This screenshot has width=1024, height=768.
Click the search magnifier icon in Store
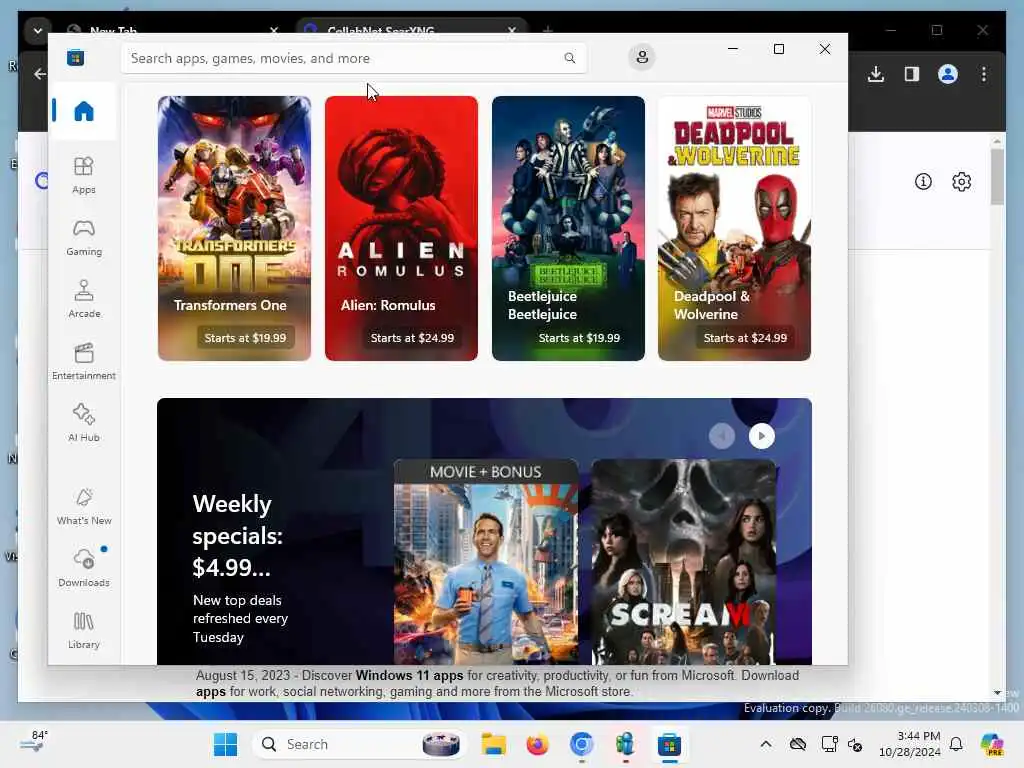click(569, 58)
